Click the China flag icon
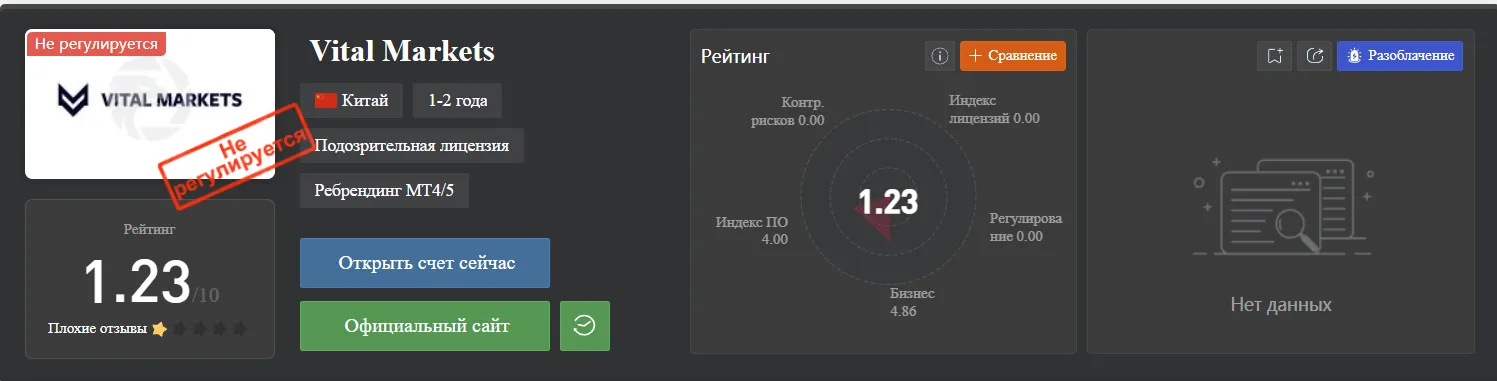Viewport: 1497px width, 381px height. pyautogui.click(x=325, y=100)
